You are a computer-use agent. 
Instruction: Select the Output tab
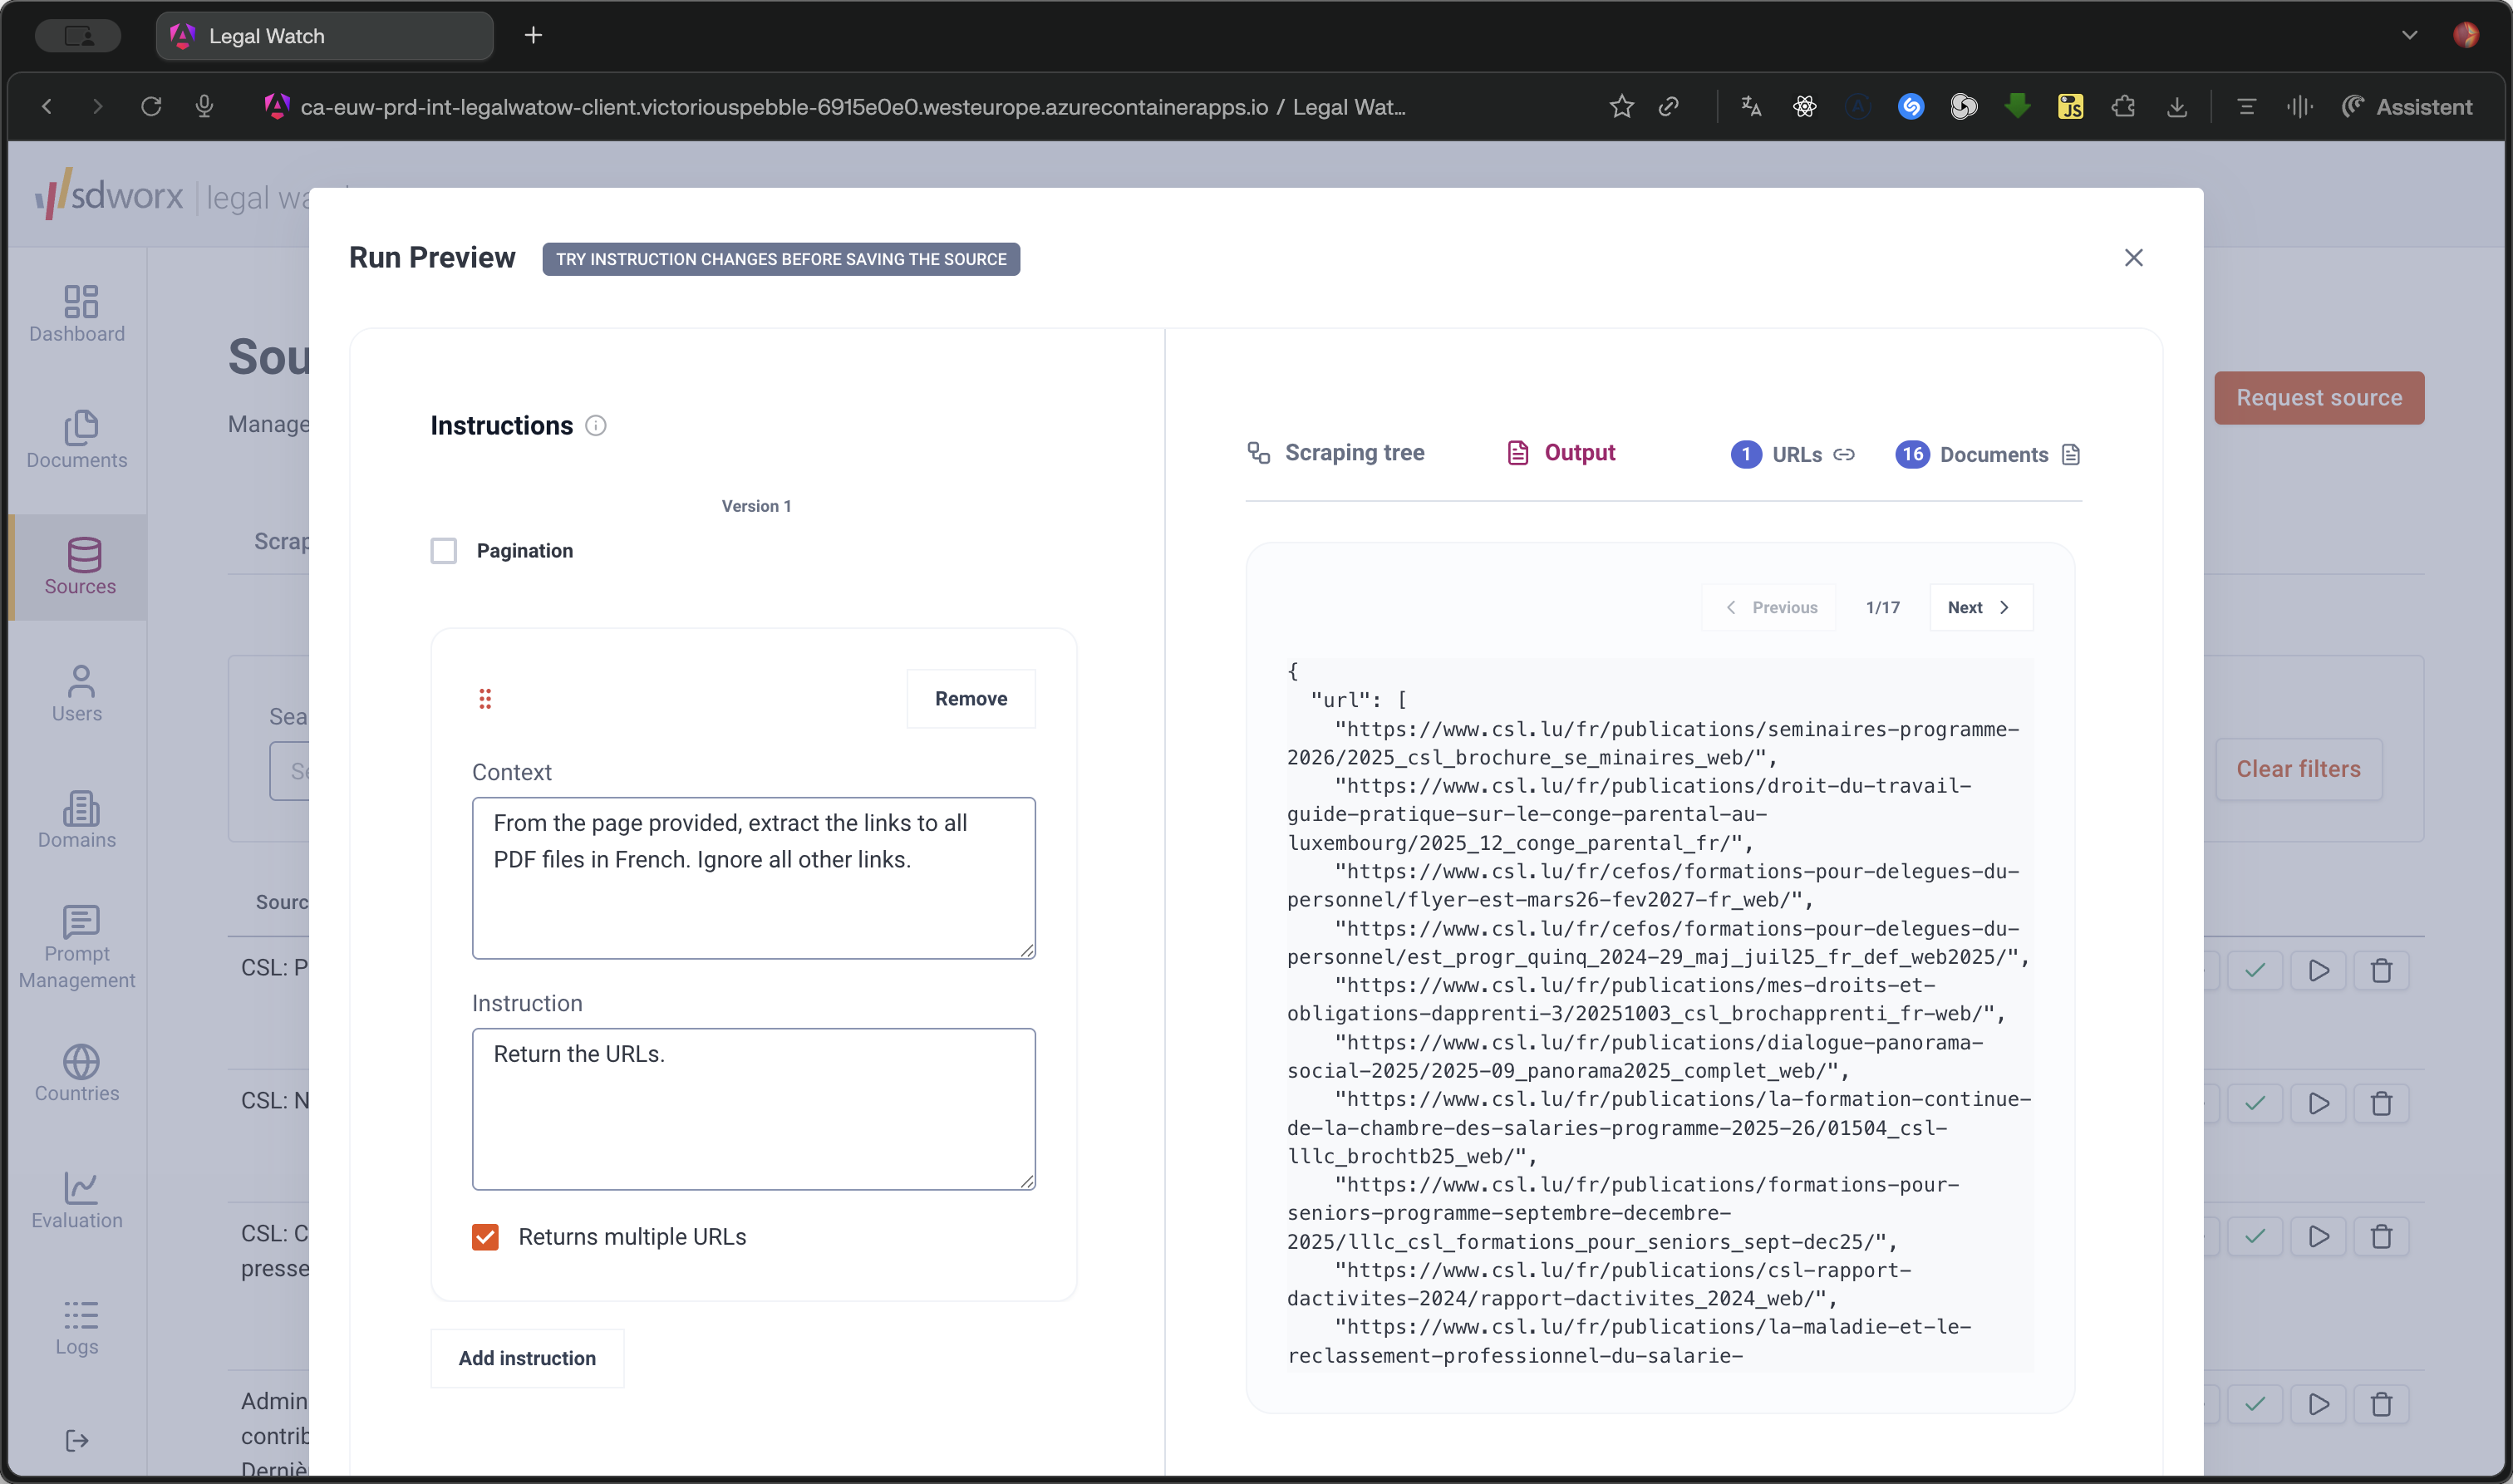click(x=1561, y=453)
